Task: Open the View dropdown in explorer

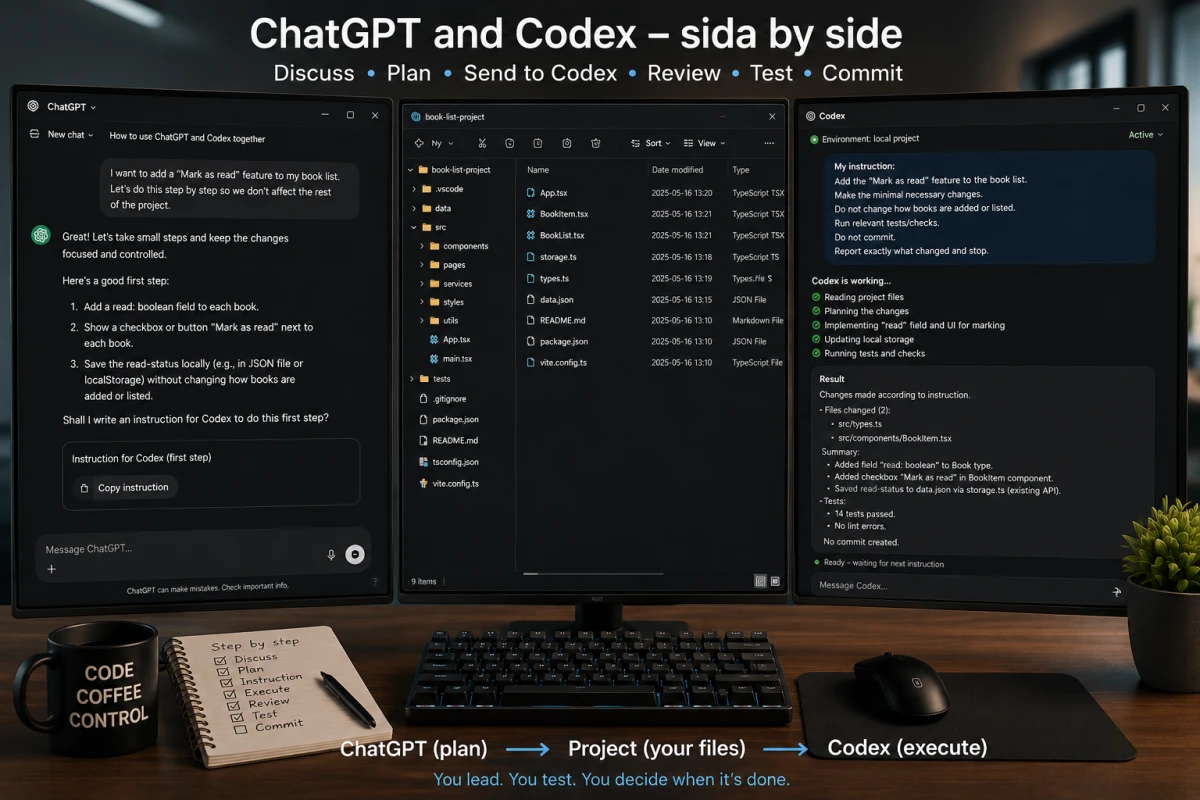Action: [706, 143]
